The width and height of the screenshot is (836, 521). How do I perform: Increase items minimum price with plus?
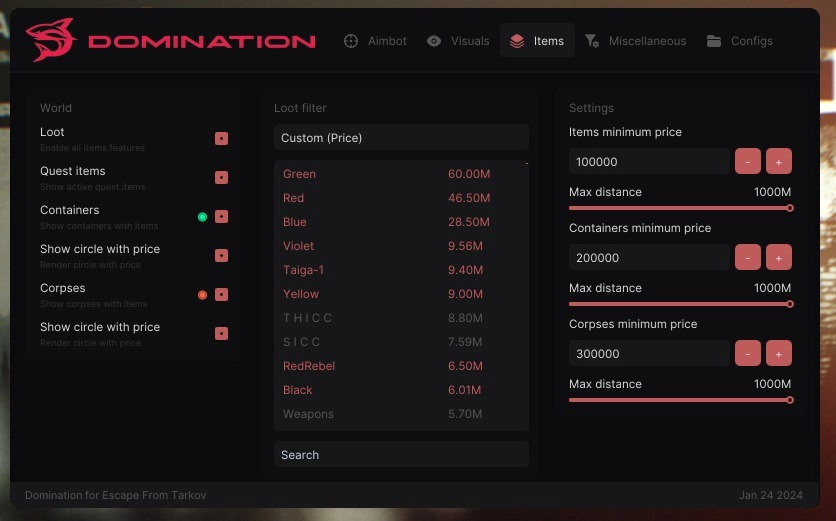click(779, 161)
